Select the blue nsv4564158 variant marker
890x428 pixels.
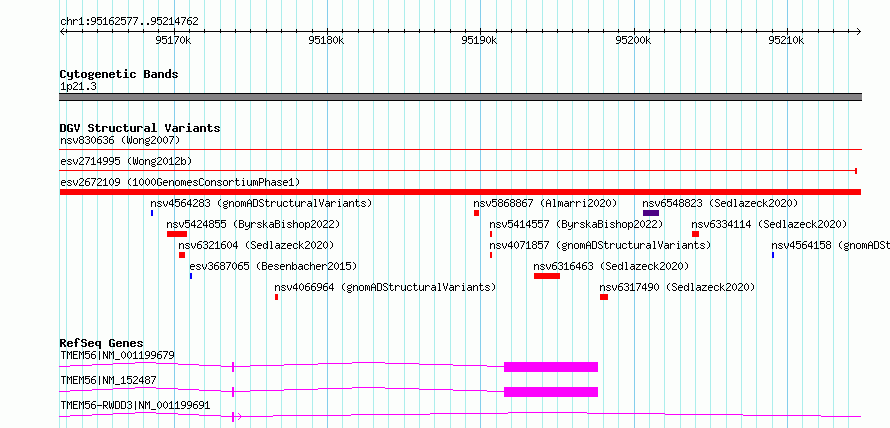tap(773, 255)
